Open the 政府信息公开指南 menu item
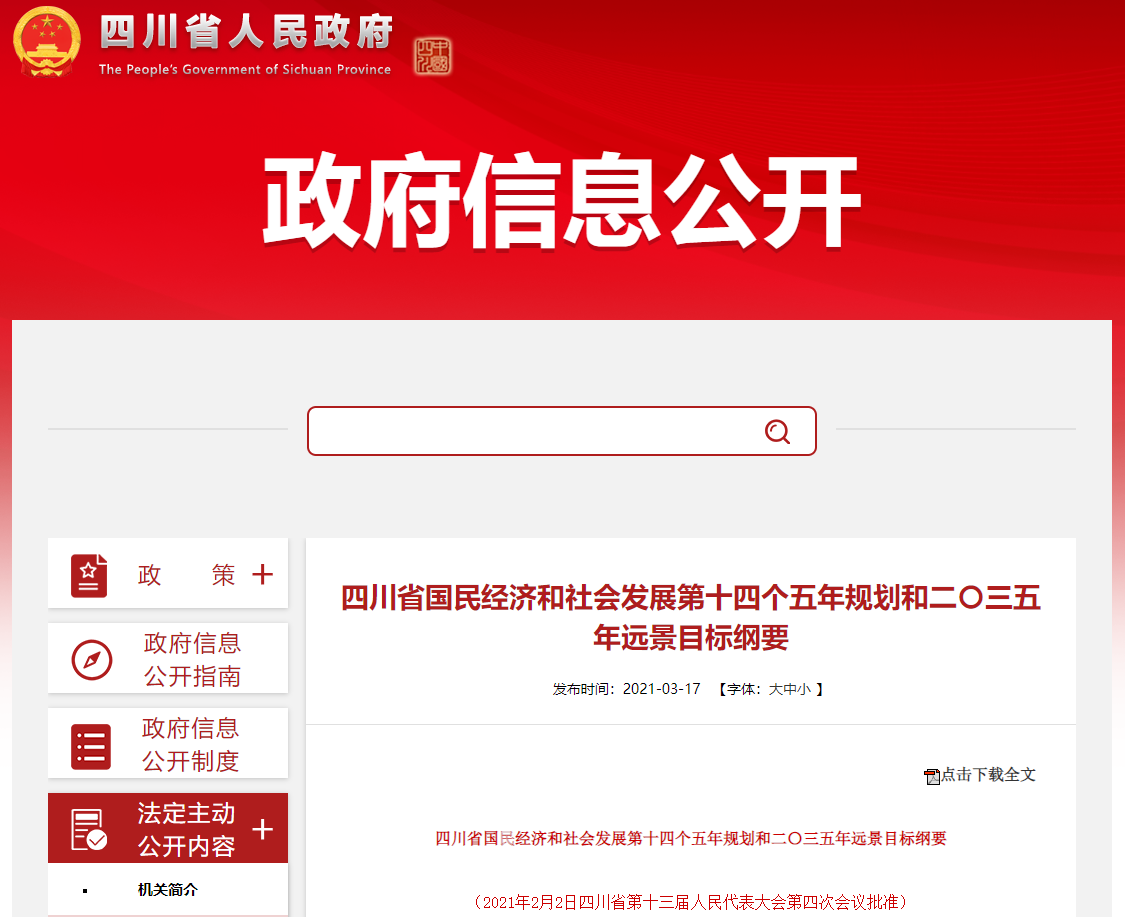1125x917 pixels. pyautogui.click(x=192, y=660)
